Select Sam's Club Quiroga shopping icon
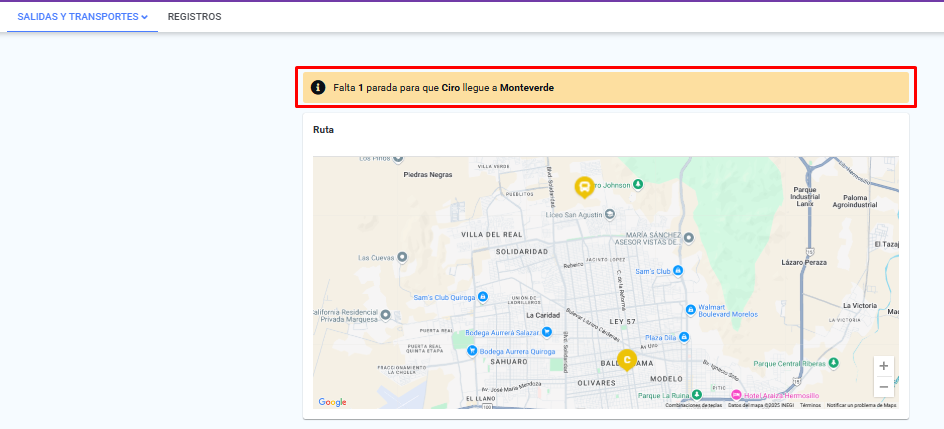Screen dimensions: 944x429 click(x=482, y=297)
